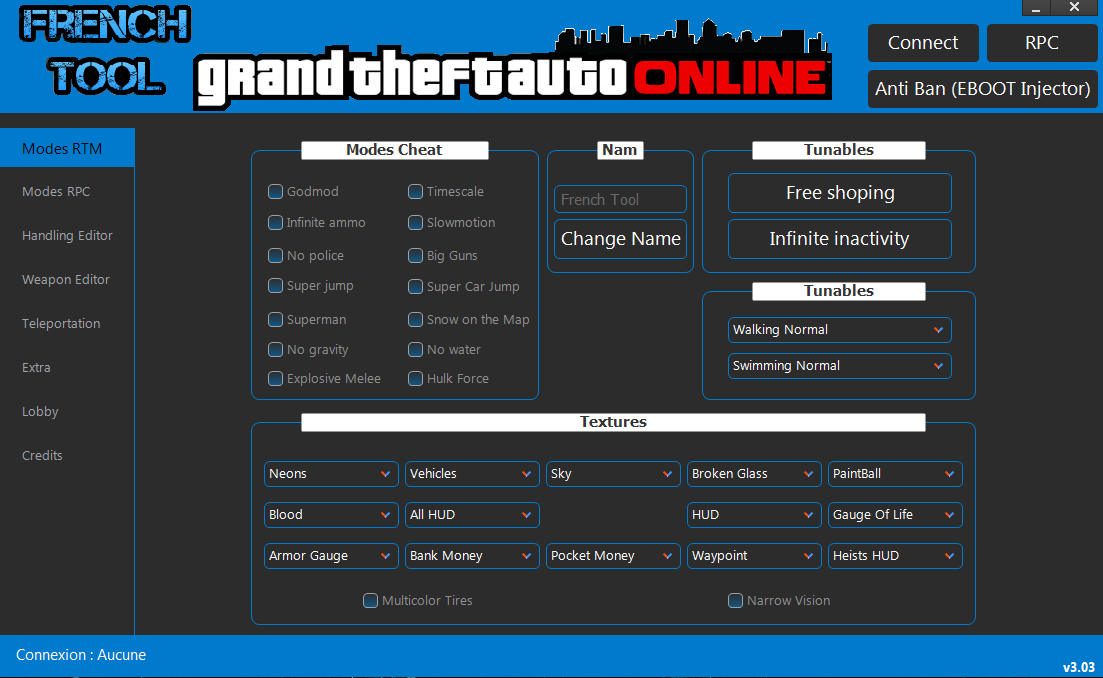Launch Anti Ban (EBOOT Injector)

[983, 89]
